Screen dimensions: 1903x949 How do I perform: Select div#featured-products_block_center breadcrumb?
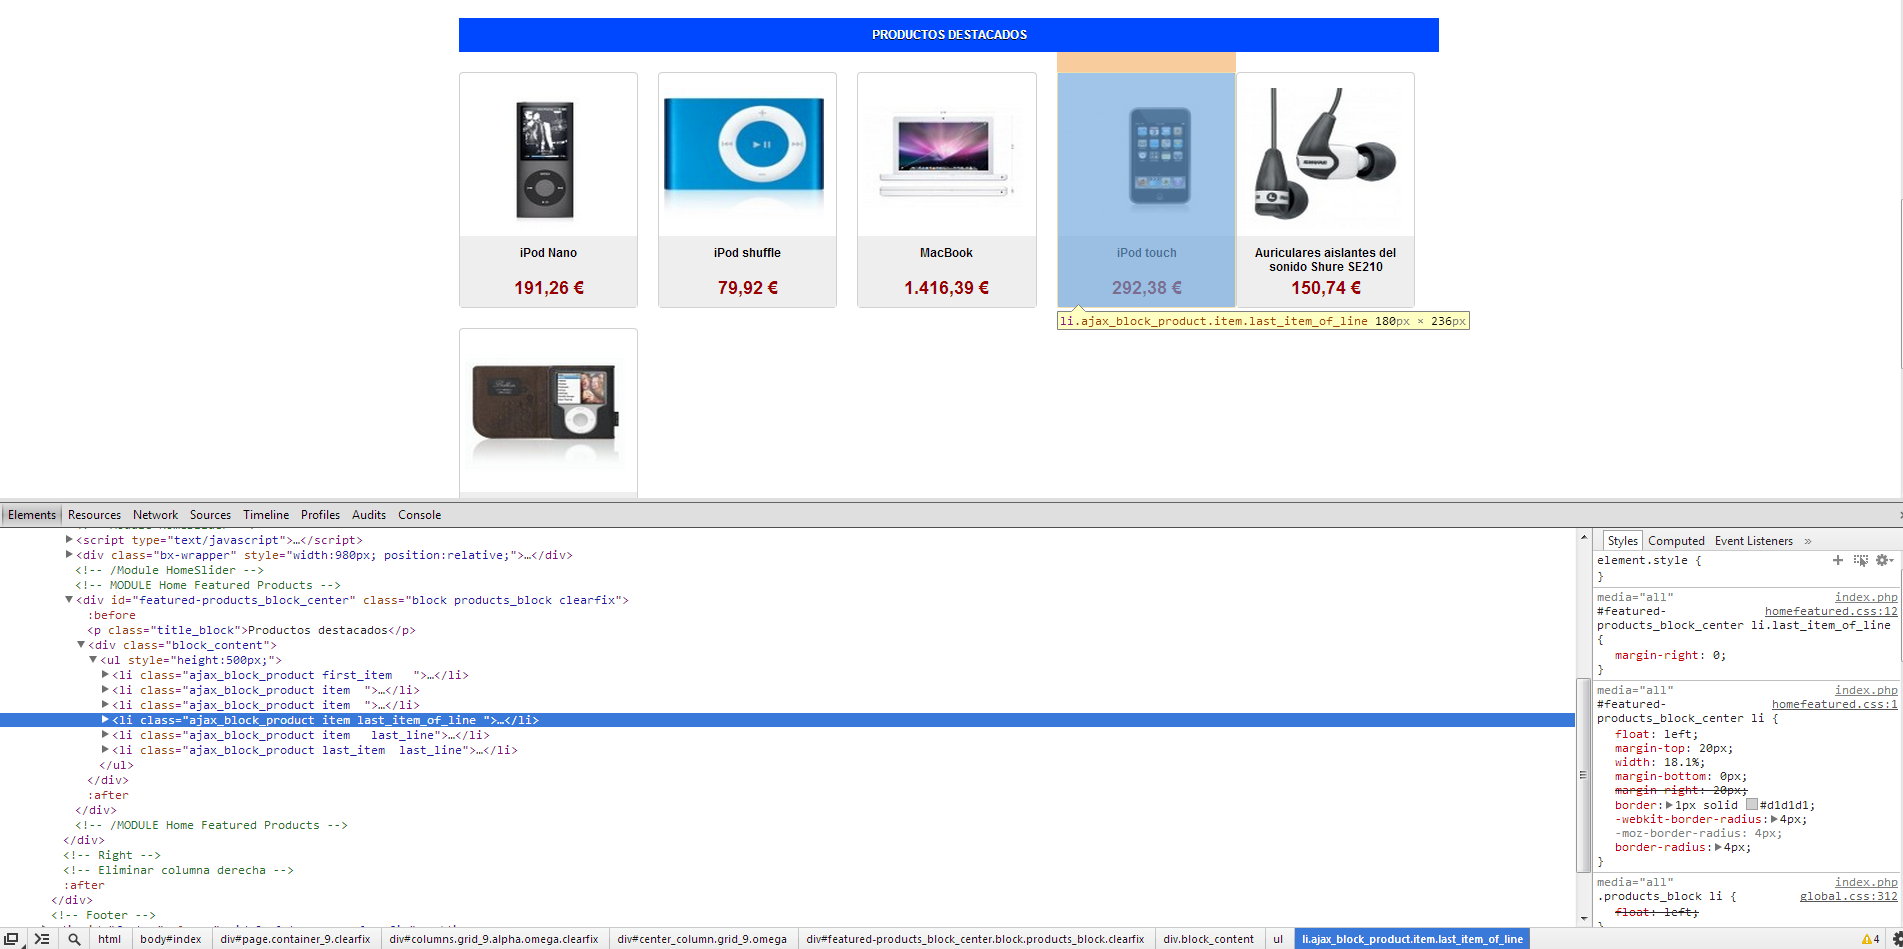click(x=975, y=939)
